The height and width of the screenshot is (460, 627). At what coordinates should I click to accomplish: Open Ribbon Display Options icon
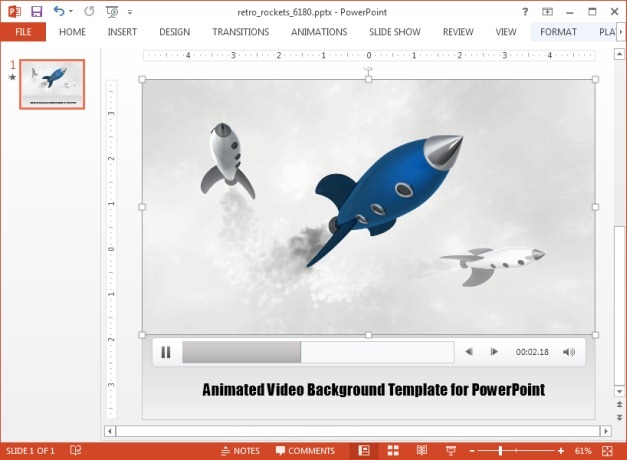click(x=547, y=12)
